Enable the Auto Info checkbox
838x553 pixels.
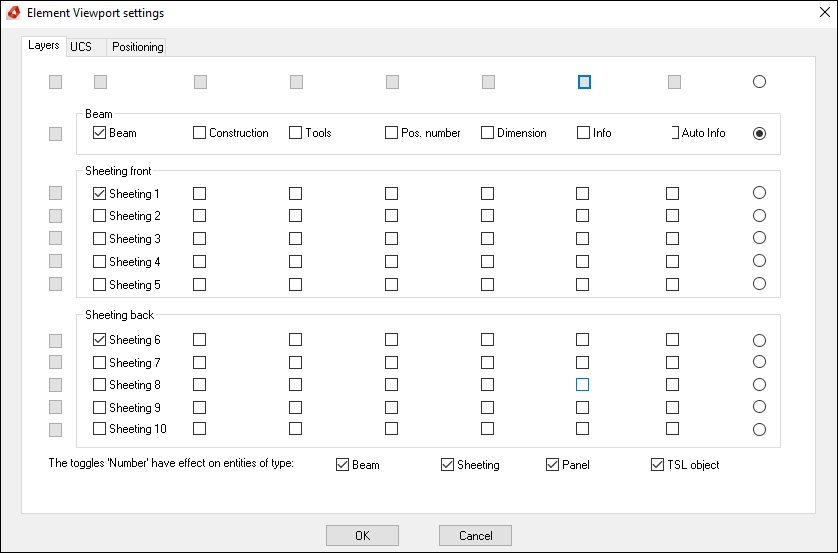click(x=674, y=133)
